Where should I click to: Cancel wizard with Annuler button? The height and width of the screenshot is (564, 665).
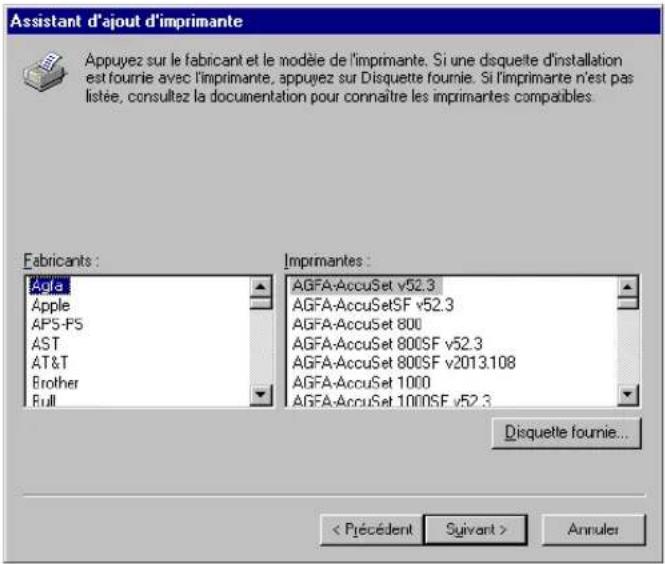[594, 529]
